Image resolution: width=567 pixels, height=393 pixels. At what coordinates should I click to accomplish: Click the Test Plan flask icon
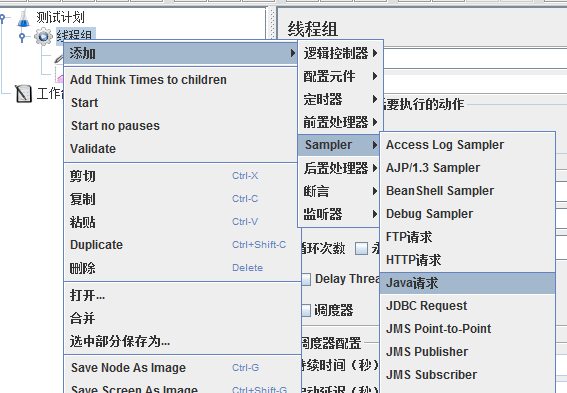24,18
